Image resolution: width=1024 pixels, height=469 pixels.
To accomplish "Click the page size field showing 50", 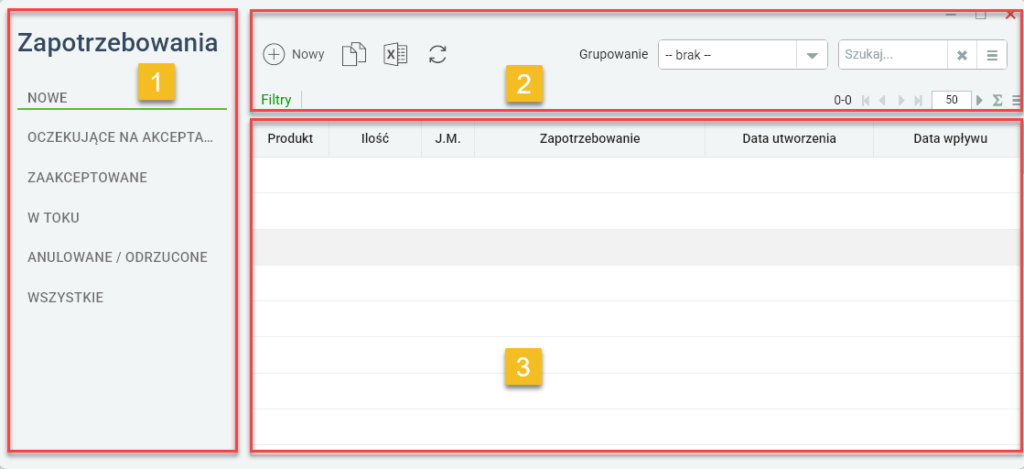I will pyautogui.click(x=952, y=100).
